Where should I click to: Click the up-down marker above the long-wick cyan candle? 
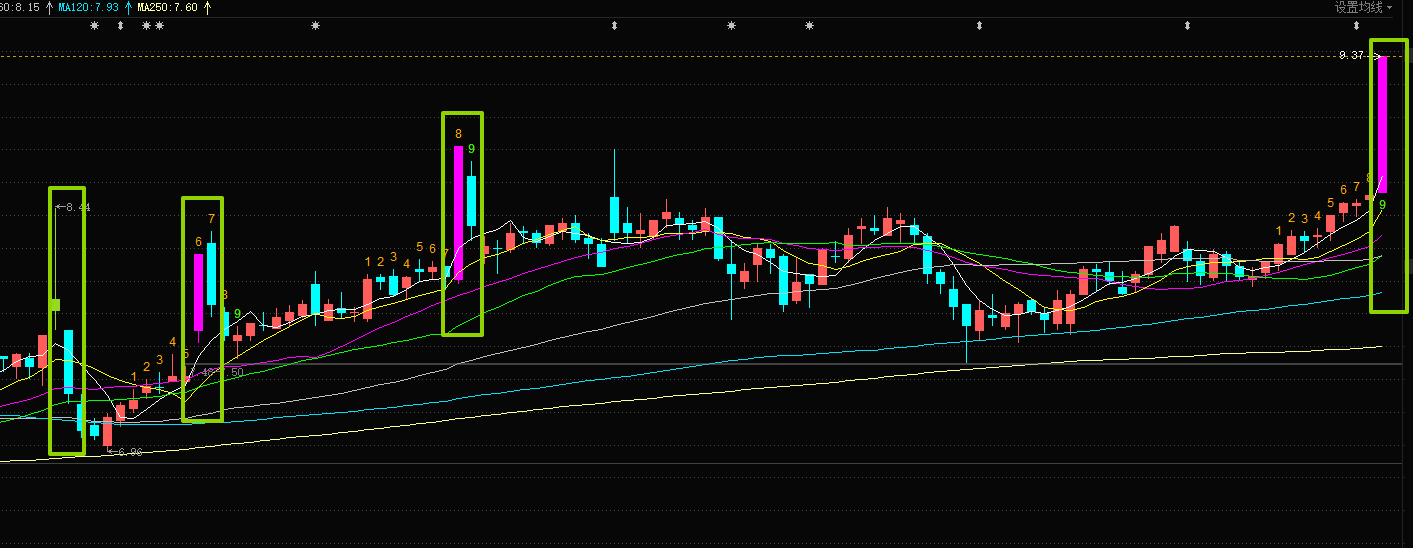tap(615, 25)
